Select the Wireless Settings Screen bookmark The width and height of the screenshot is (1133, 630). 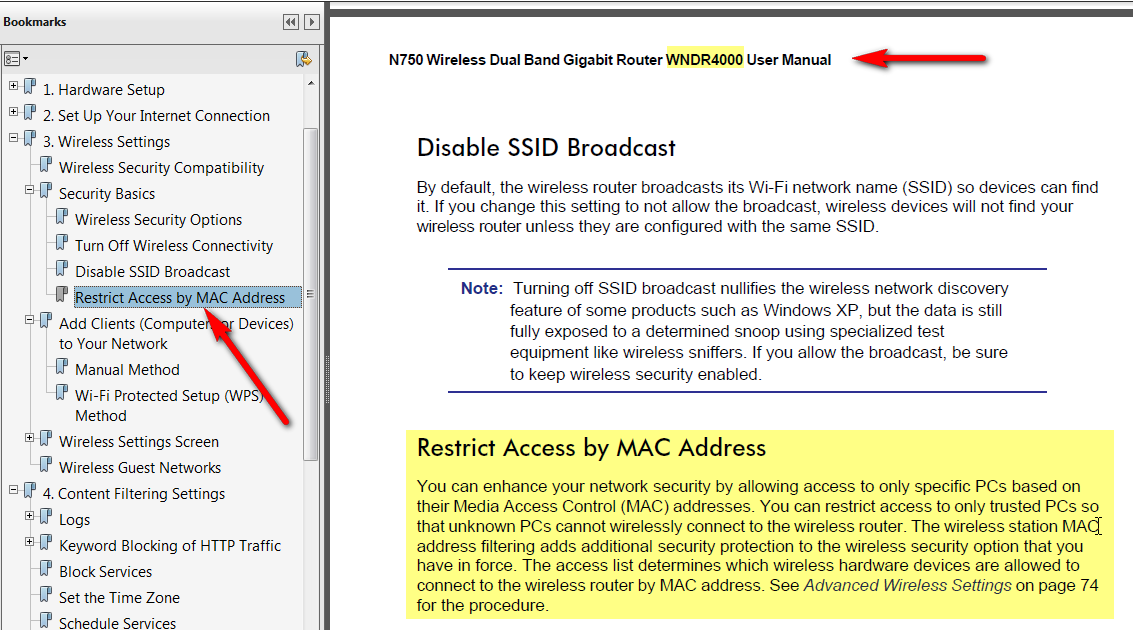click(x=139, y=441)
